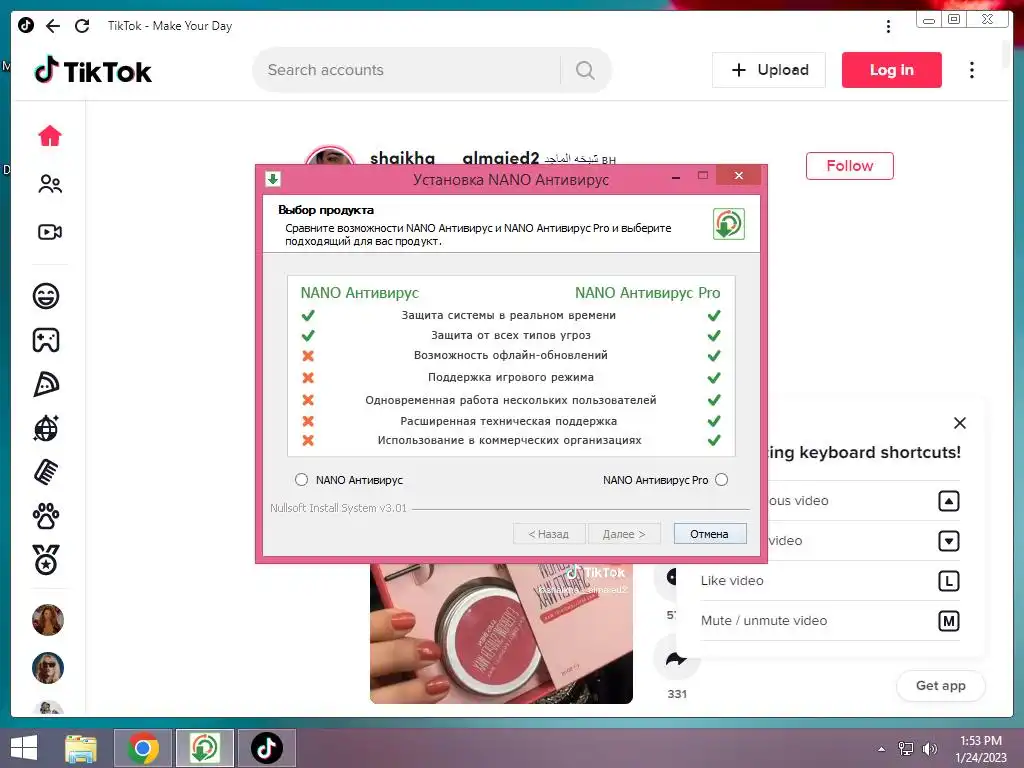Viewport: 1024px width, 768px height.
Task: Click the search magnifier icon
Action: [585, 70]
